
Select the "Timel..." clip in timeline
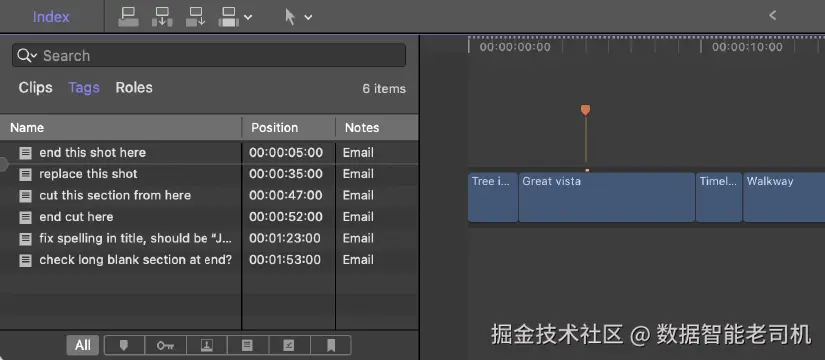coord(719,197)
